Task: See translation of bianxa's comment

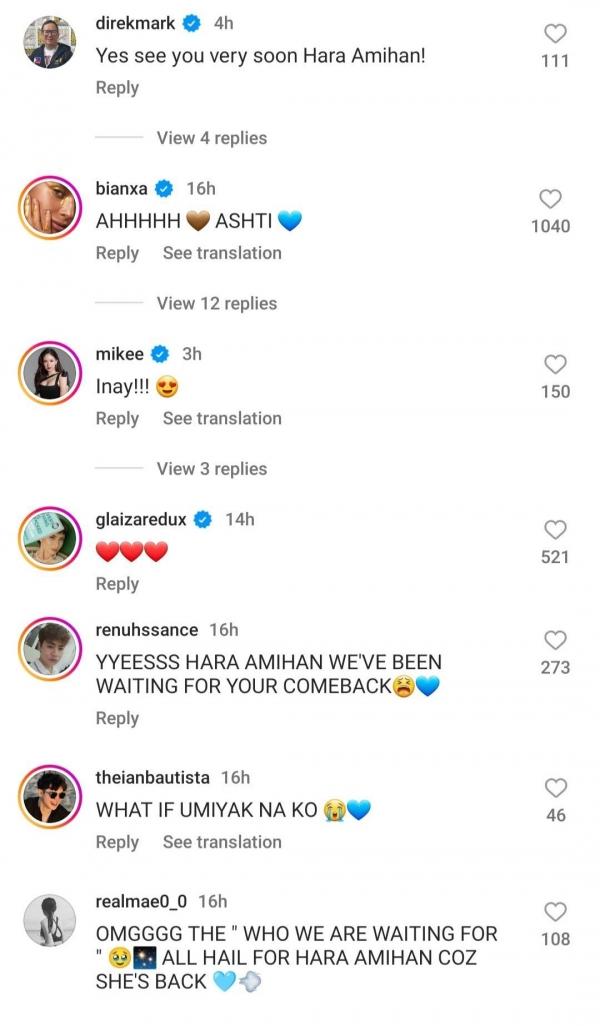Action: (222, 253)
